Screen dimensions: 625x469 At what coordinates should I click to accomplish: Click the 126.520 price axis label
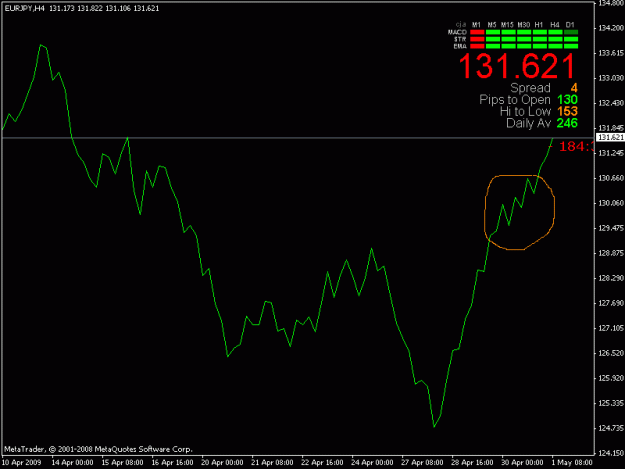pyautogui.click(x=611, y=353)
